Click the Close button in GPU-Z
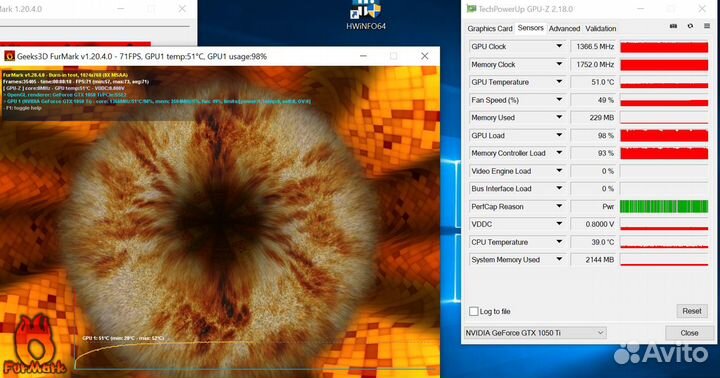This screenshot has width=720, height=378. [689, 333]
